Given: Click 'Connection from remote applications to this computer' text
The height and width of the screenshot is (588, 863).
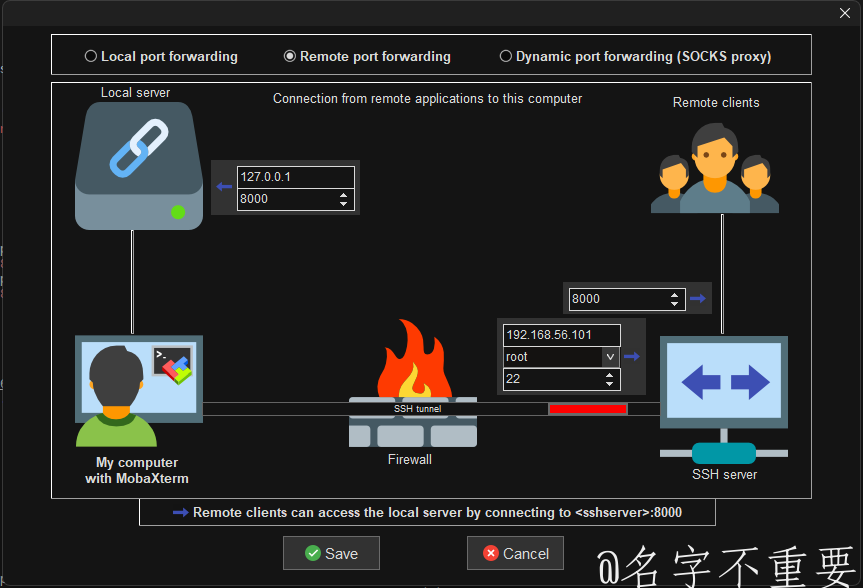Looking at the screenshot, I should point(427,99).
